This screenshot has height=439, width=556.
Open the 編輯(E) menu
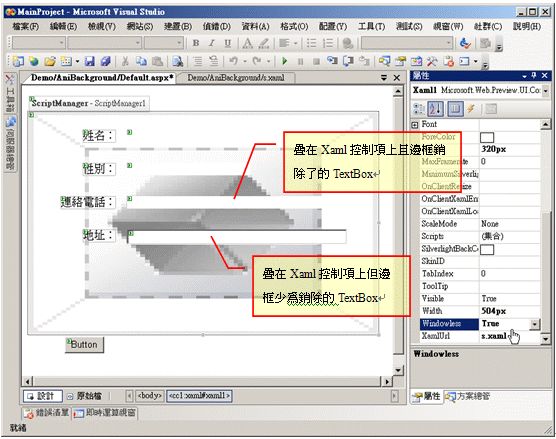63,26
